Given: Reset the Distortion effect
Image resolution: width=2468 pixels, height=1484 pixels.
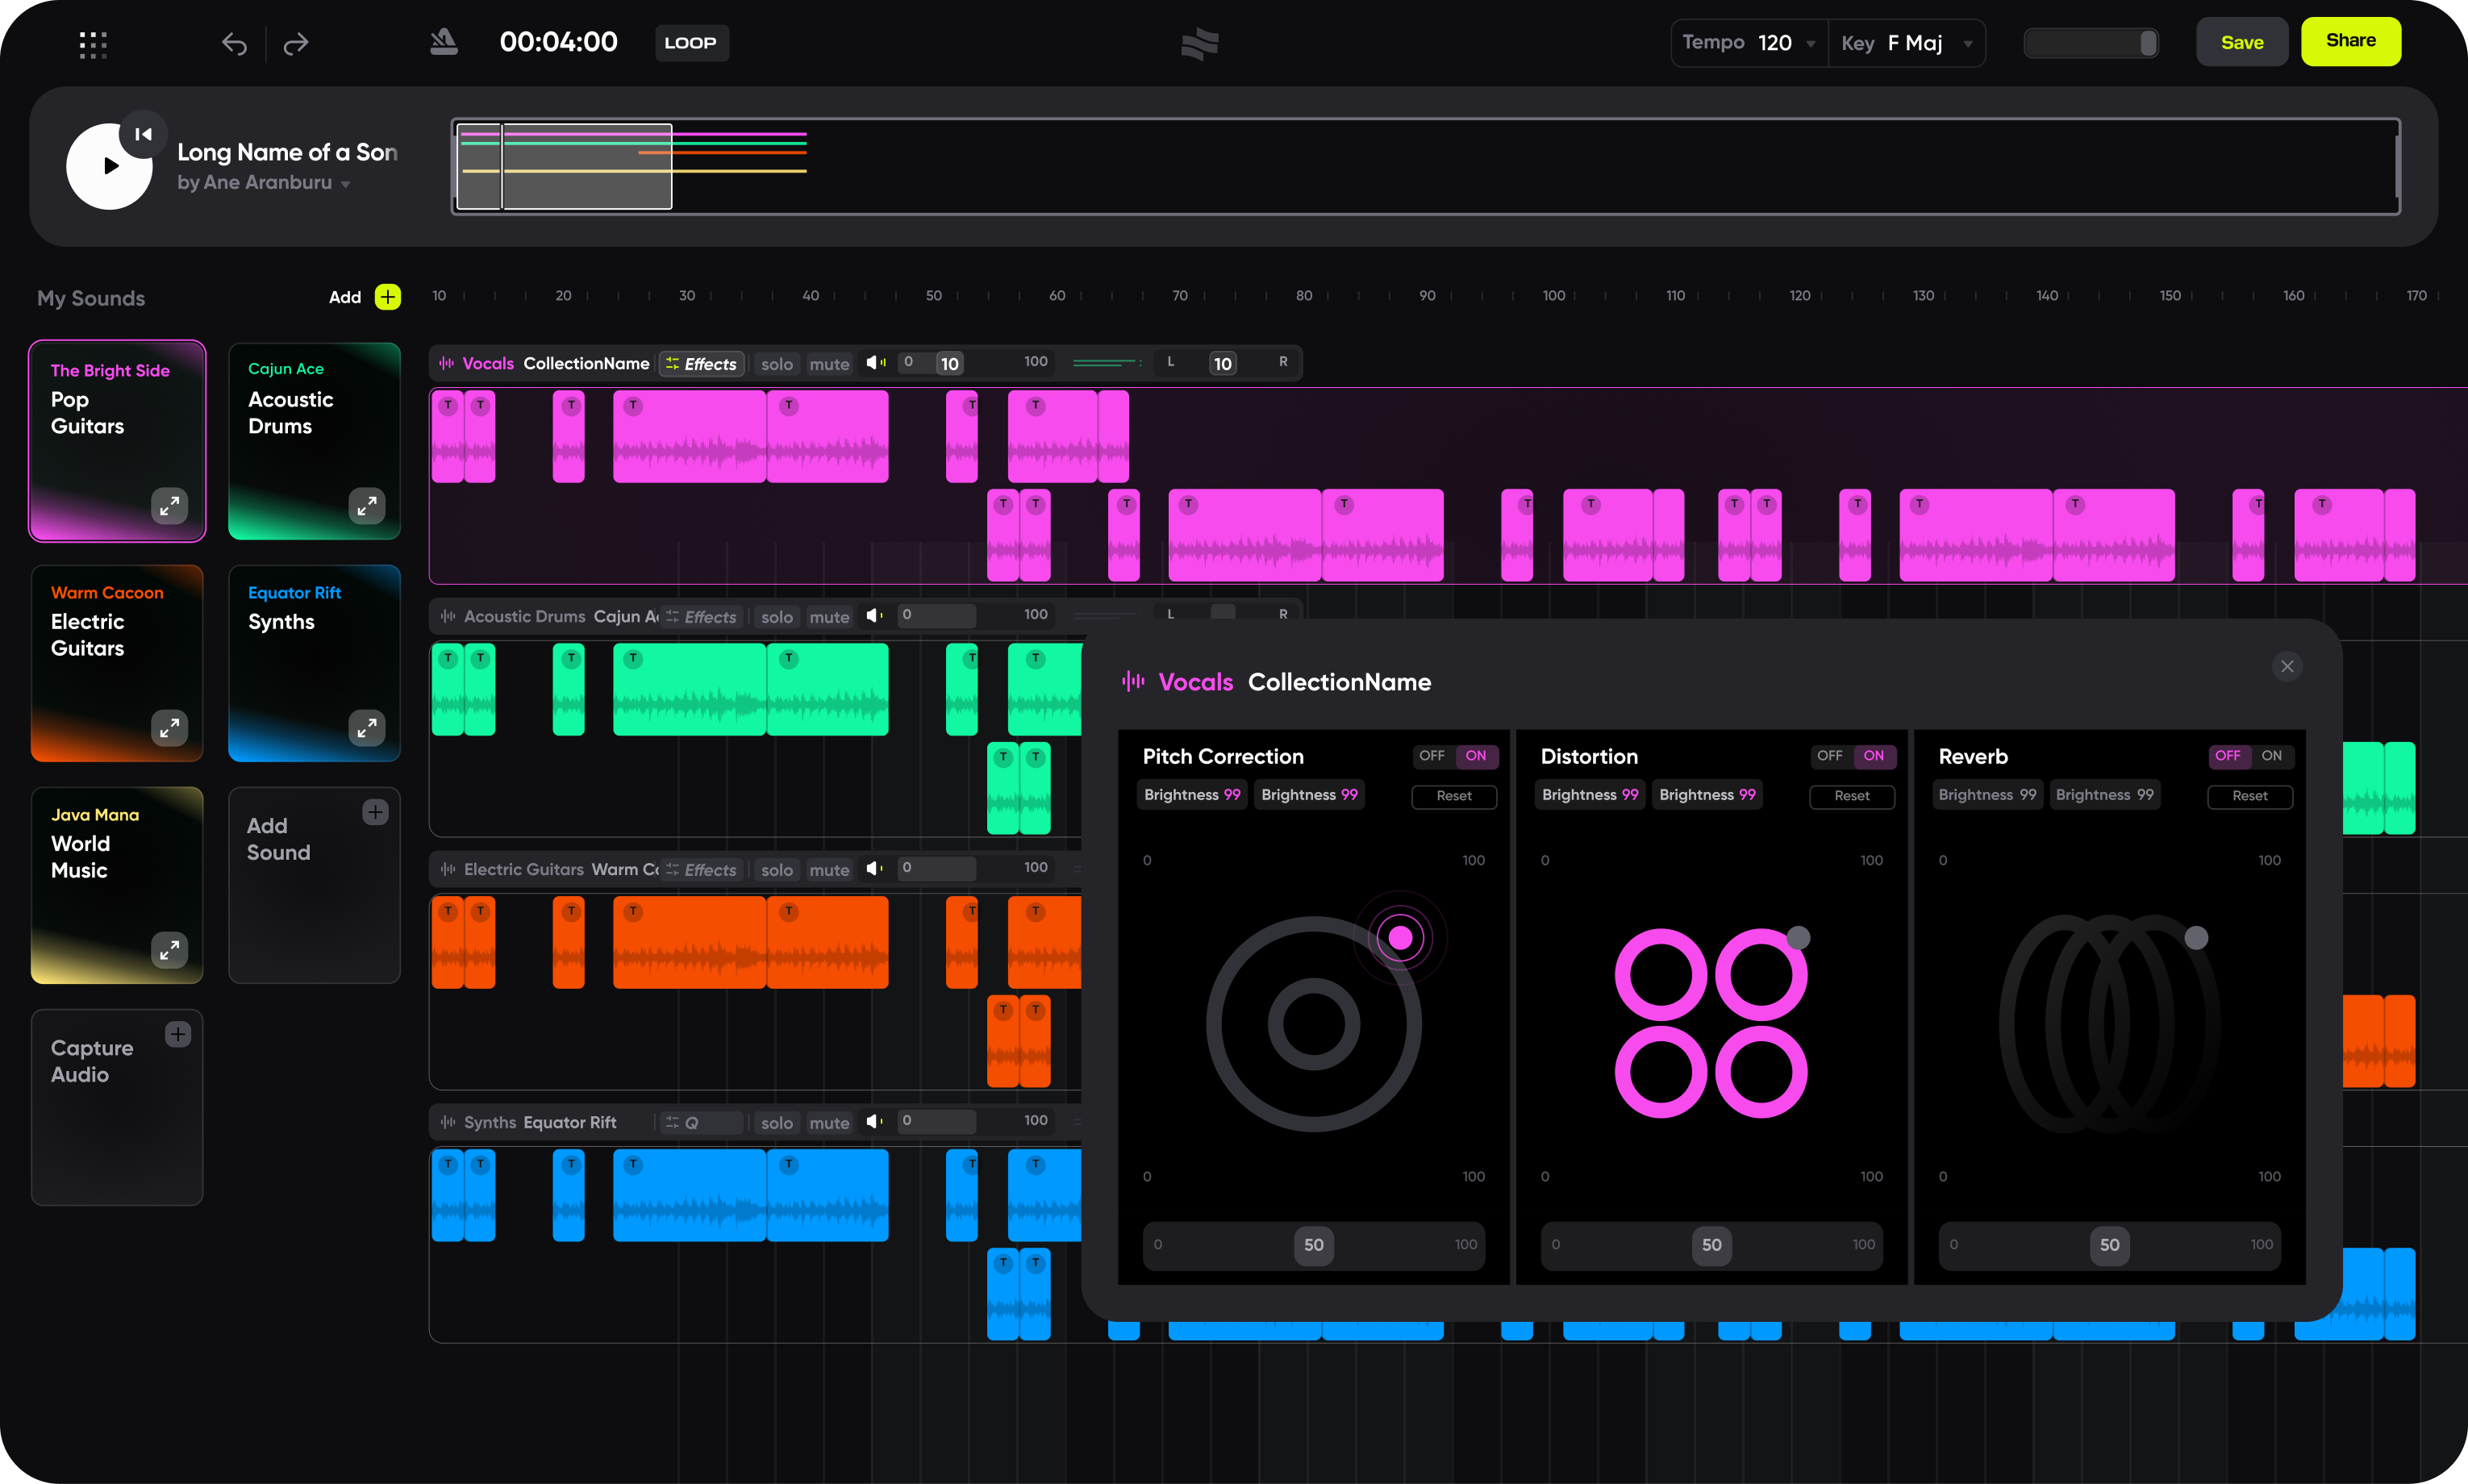Looking at the screenshot, I should [1851, 796].
